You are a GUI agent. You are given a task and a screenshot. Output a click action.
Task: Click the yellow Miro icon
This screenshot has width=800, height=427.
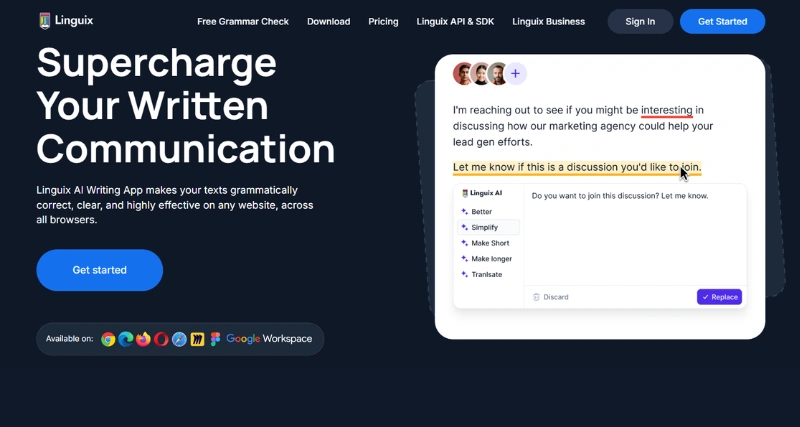coord(198,339)
